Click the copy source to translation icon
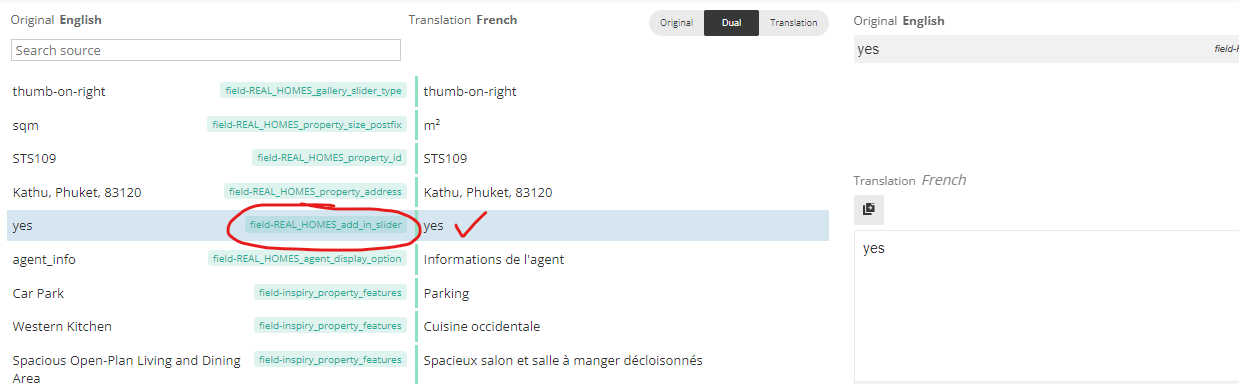1239x384 pixels. [x=868, y=209]
